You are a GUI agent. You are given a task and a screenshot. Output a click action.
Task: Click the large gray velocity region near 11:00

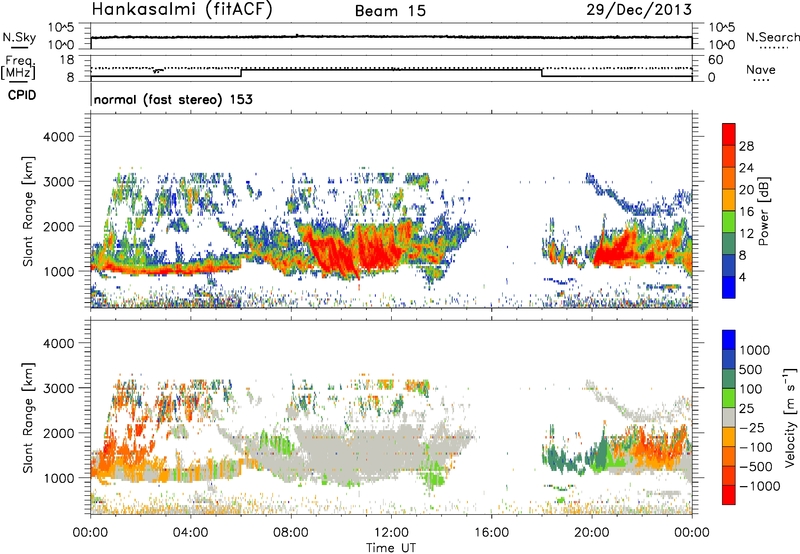click(367, 449)
